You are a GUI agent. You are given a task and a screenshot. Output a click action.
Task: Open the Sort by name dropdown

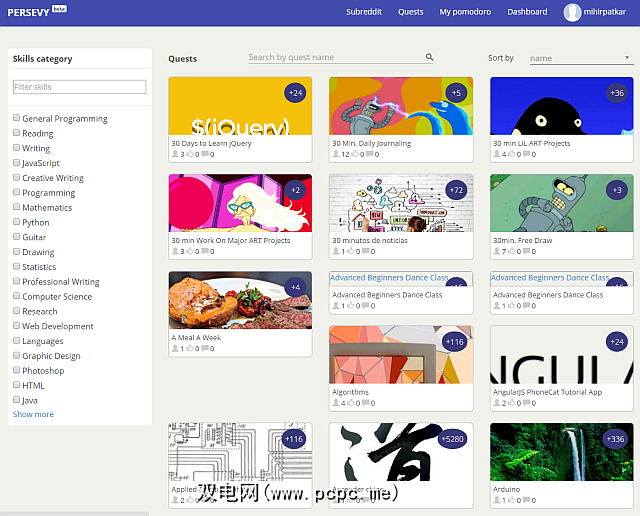[x=580, y=58]
